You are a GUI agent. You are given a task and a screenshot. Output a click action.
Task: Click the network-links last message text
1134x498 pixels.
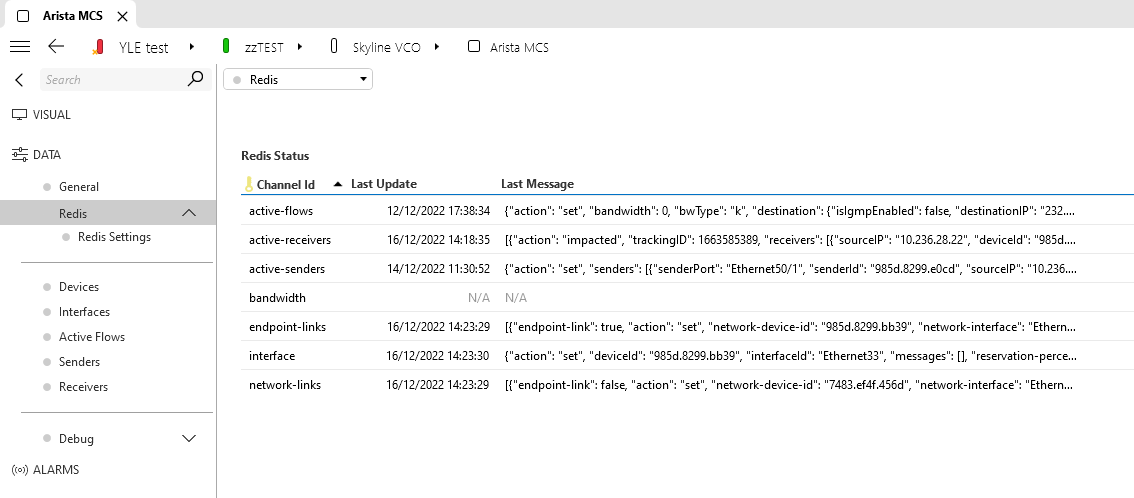(x=790, y=385)
